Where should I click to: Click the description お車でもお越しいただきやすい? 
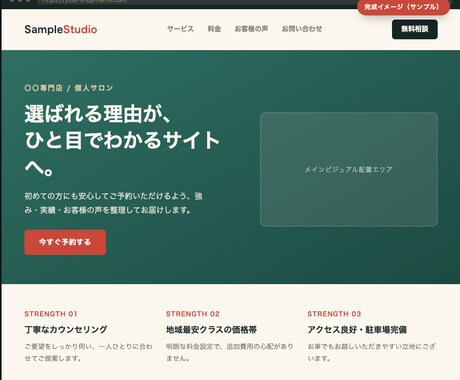[371, 352]
